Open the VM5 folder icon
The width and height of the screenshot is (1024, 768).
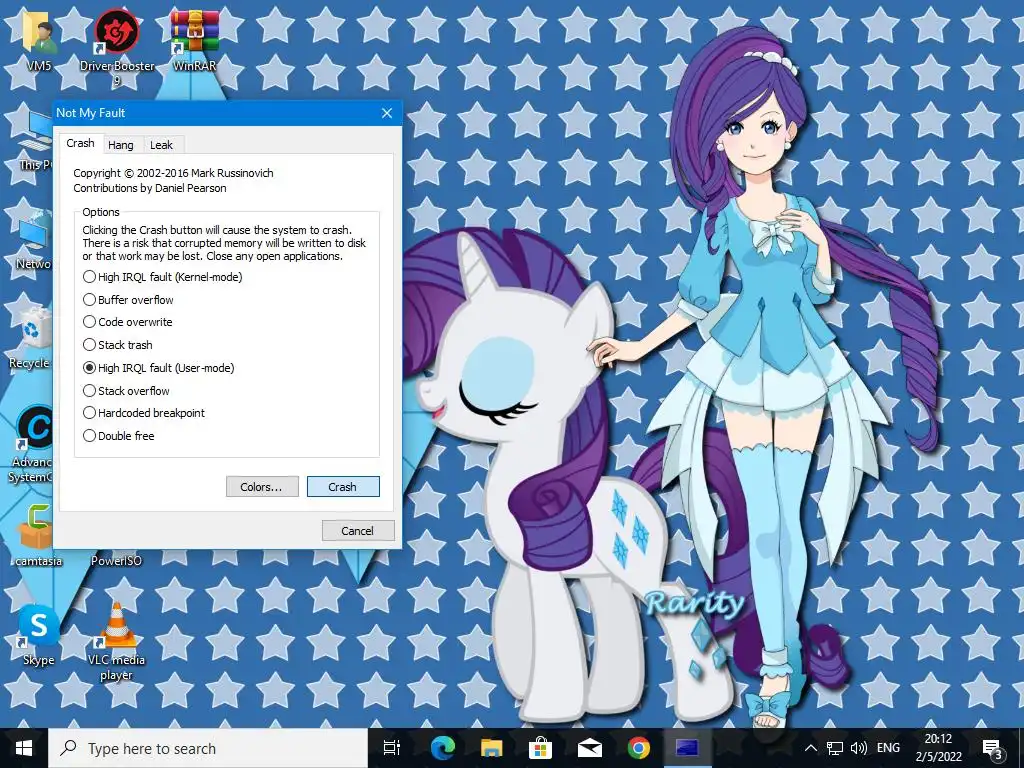(x=39, y=39)
